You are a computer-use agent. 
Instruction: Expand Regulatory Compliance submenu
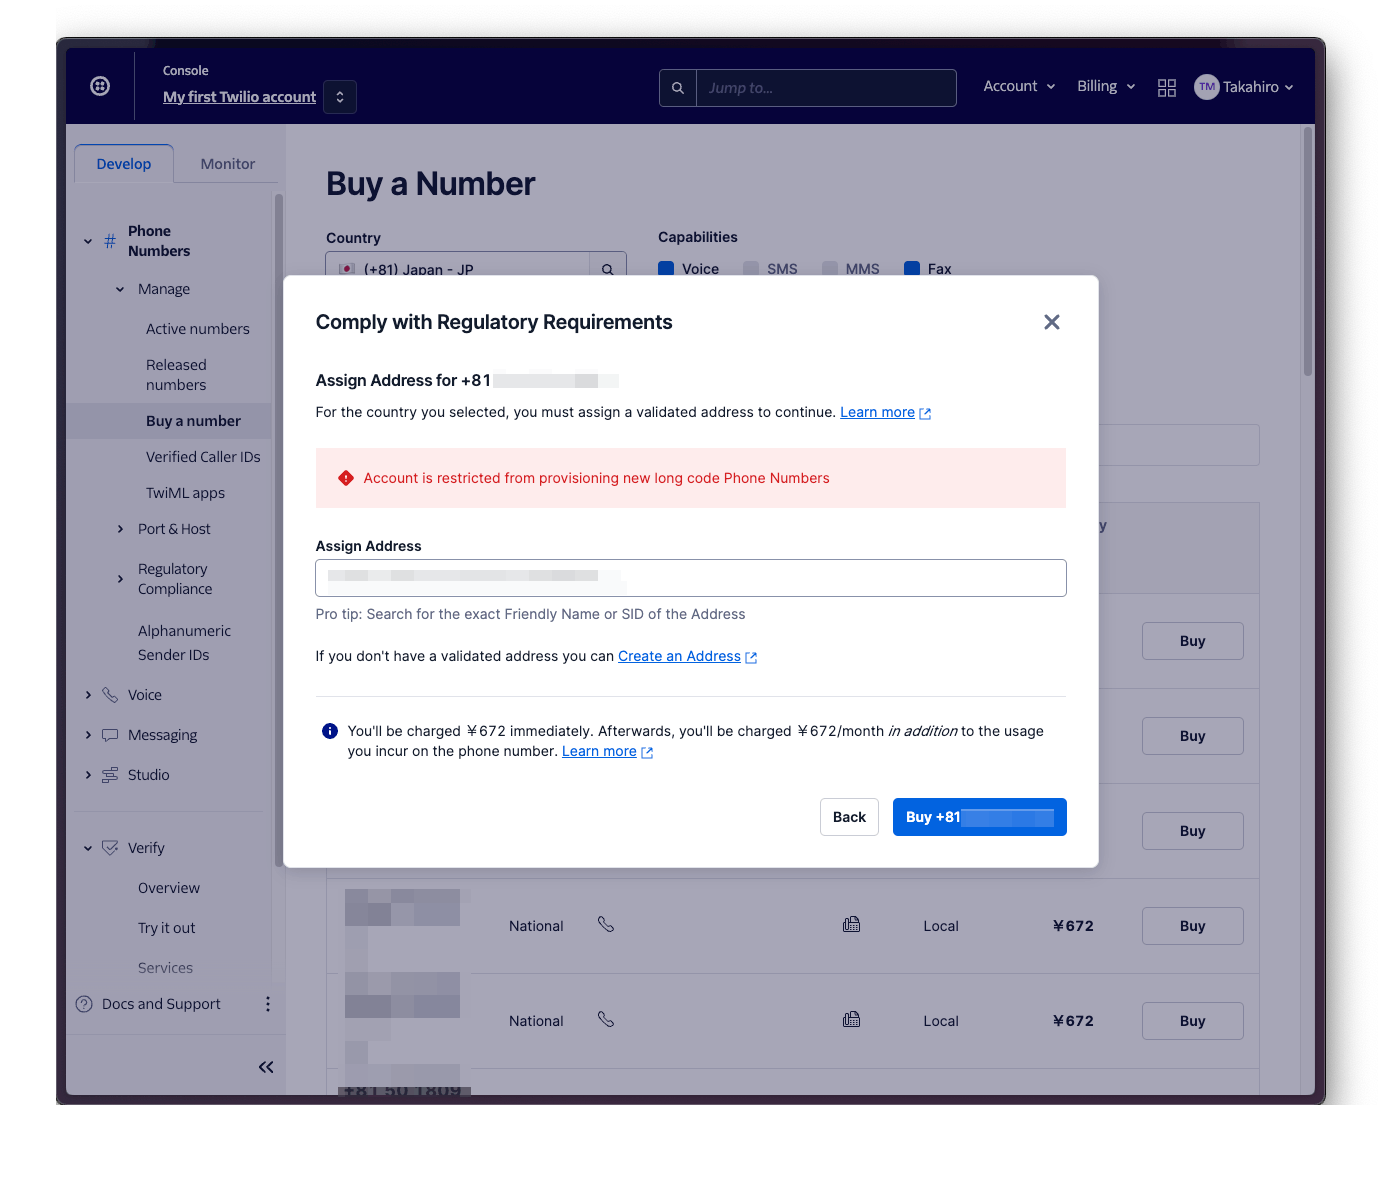pos(120,579)
